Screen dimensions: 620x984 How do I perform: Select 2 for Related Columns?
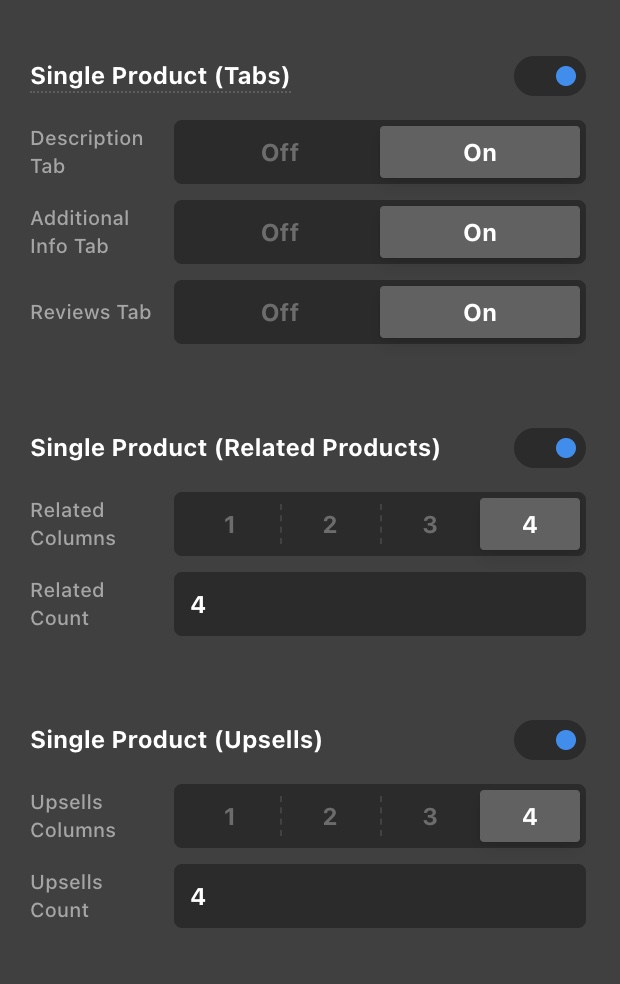(330, 525)
